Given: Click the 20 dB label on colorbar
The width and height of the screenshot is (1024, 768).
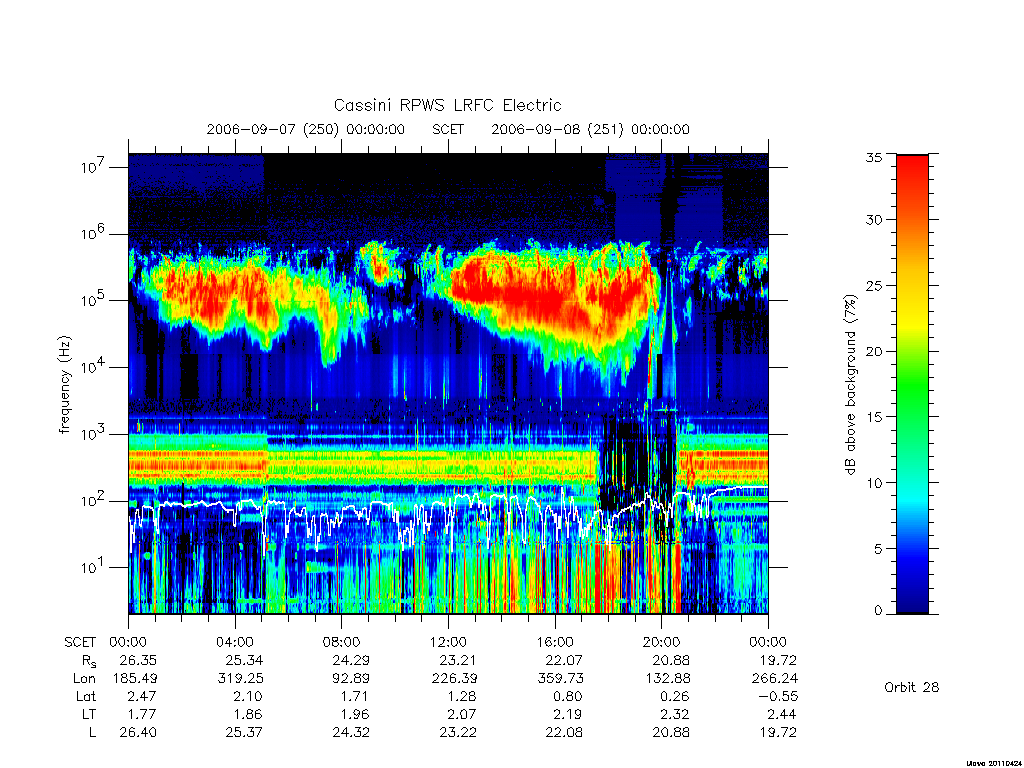Looking at the screenshot, I should tap(874, 351).
